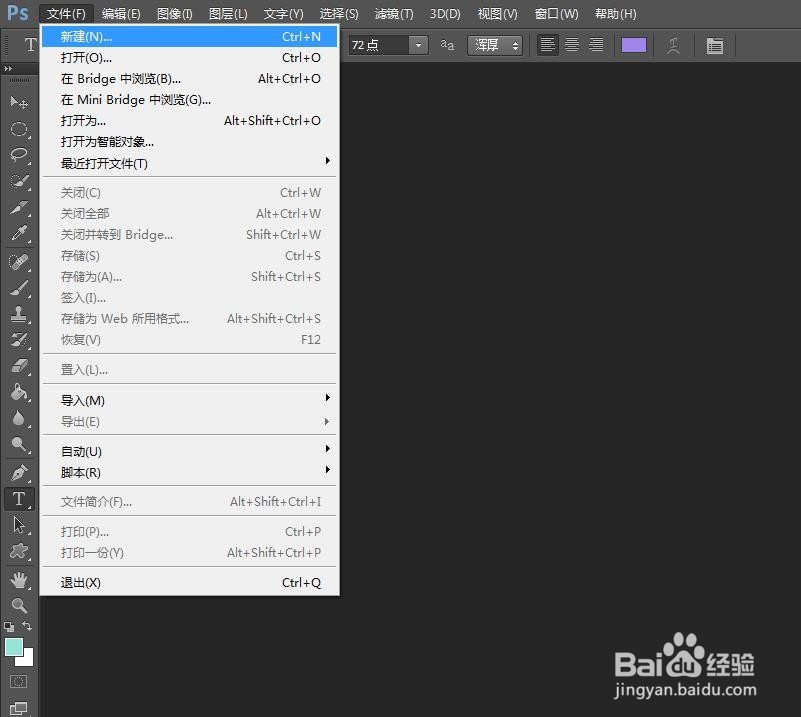The height and width of the screenshot is (717, 801).
Task: Select the Dodge tool
Action: pyautogui.click(x=19, y=444)
